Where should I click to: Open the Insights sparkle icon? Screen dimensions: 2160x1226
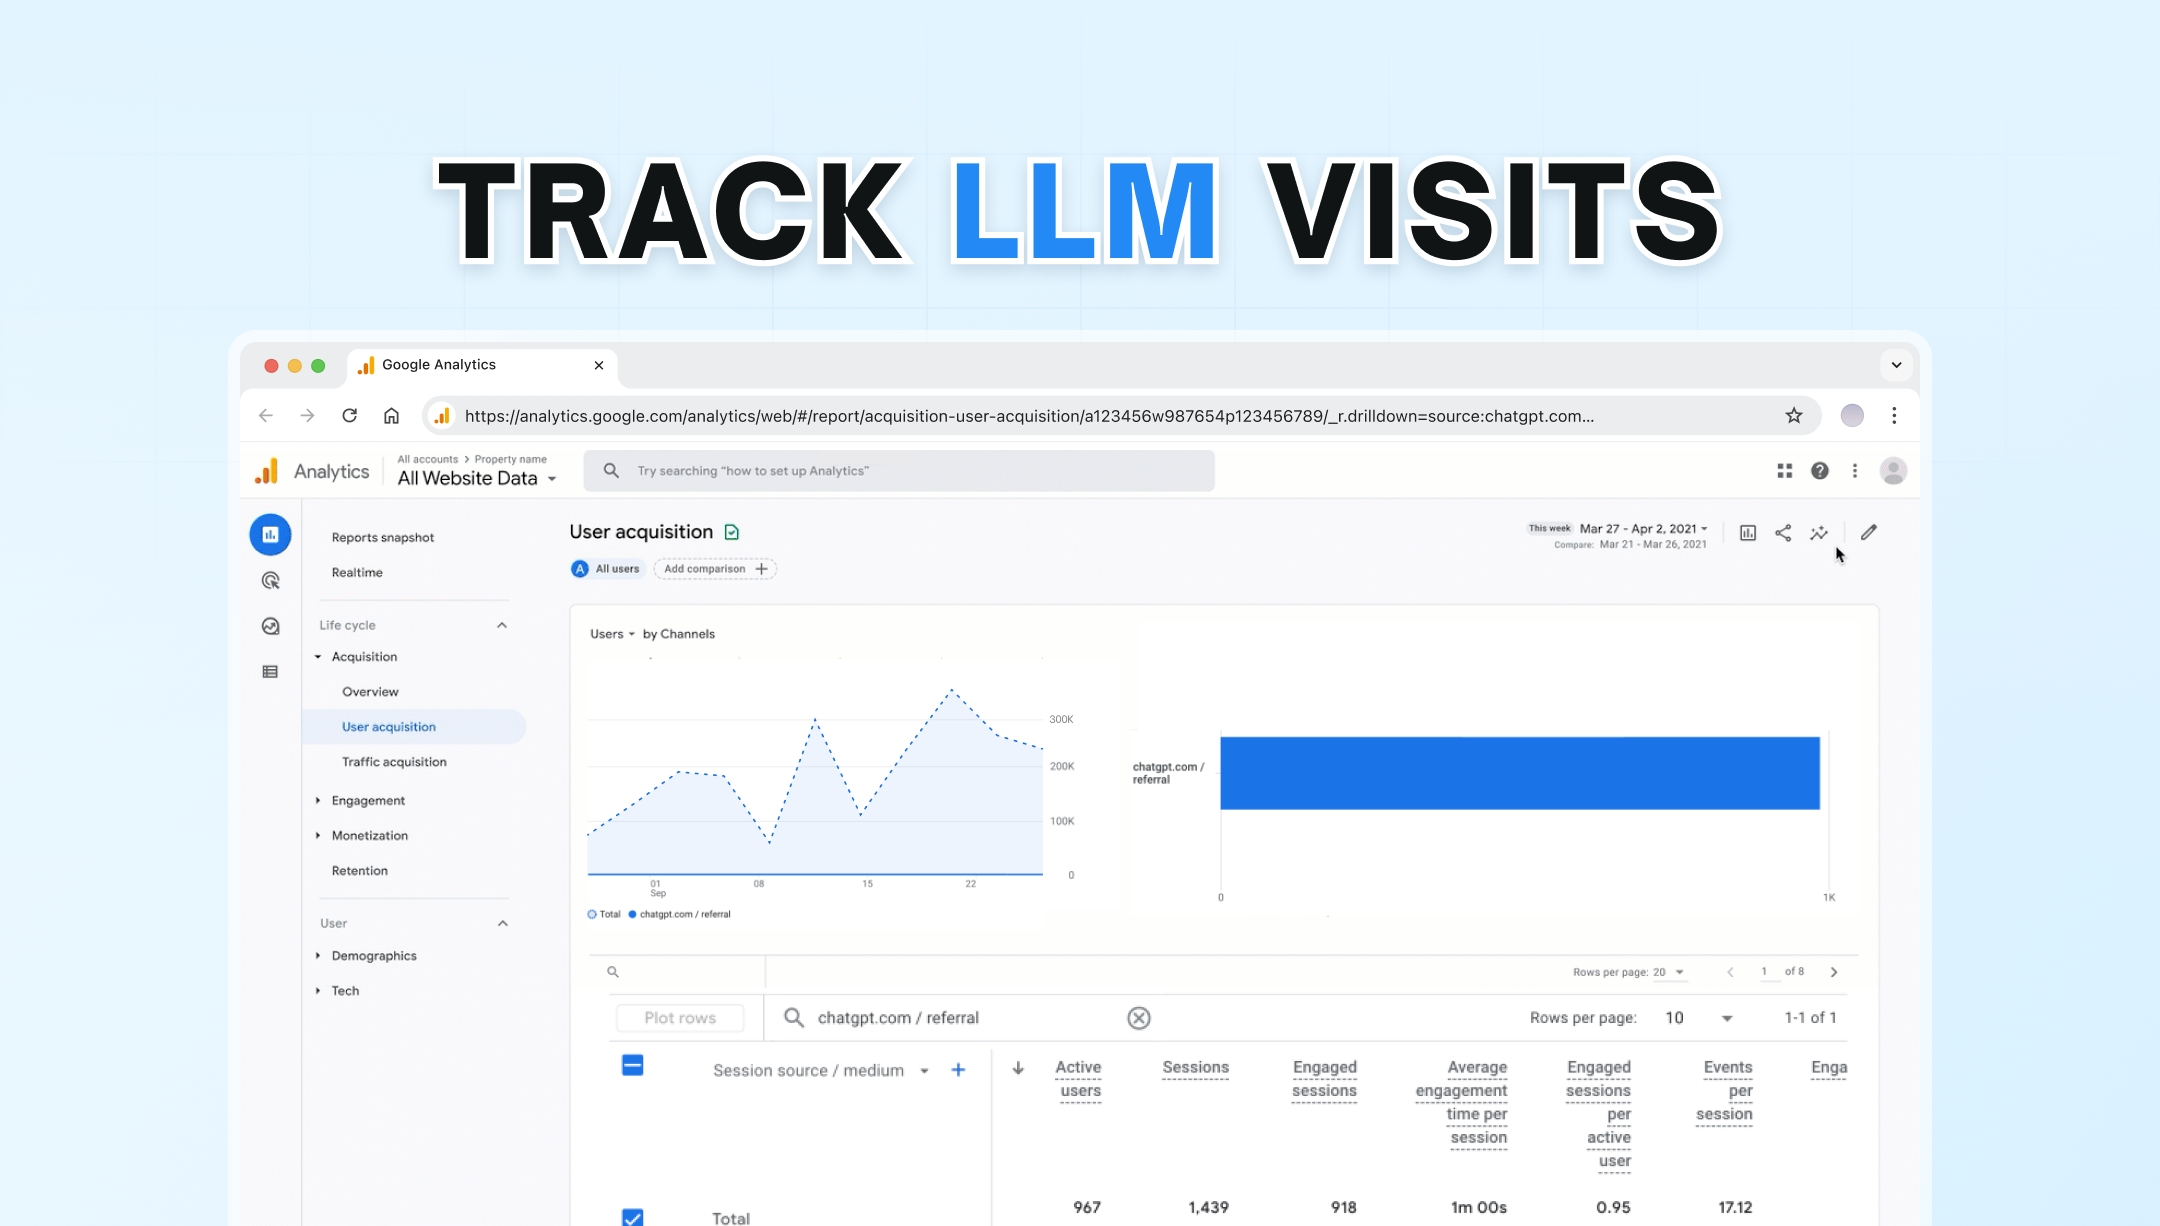[x=1819, y=533]
